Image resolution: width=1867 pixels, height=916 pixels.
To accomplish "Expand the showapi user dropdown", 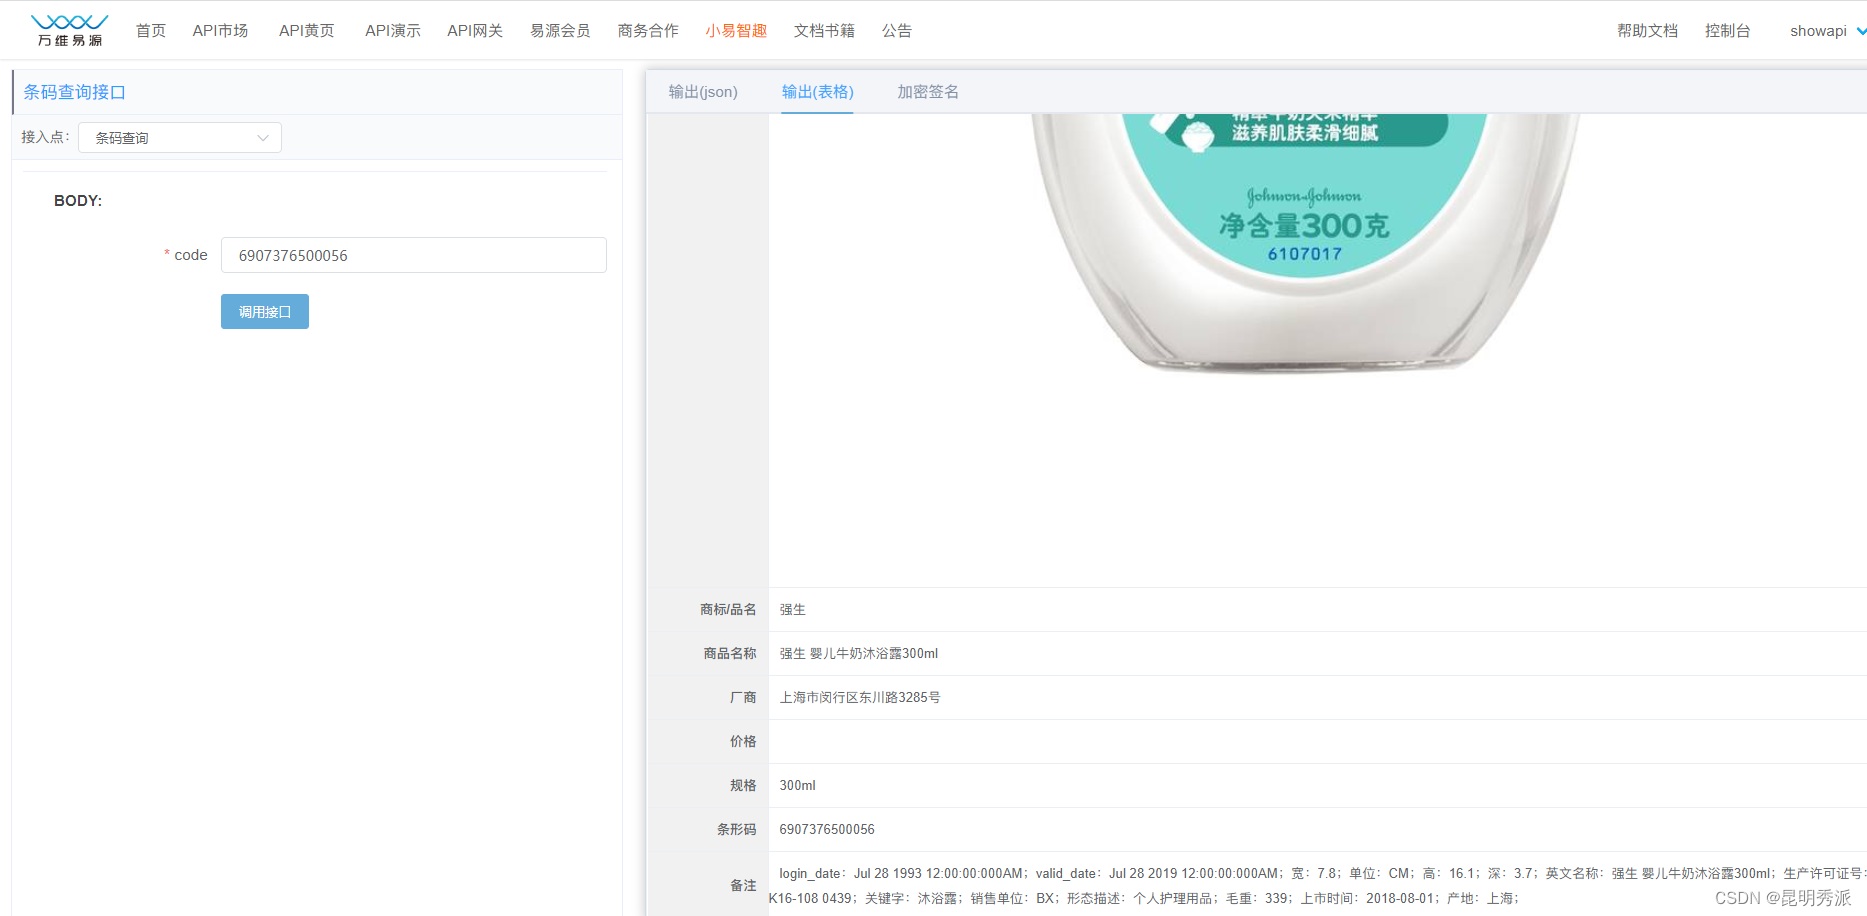I will pos(1827,31).
